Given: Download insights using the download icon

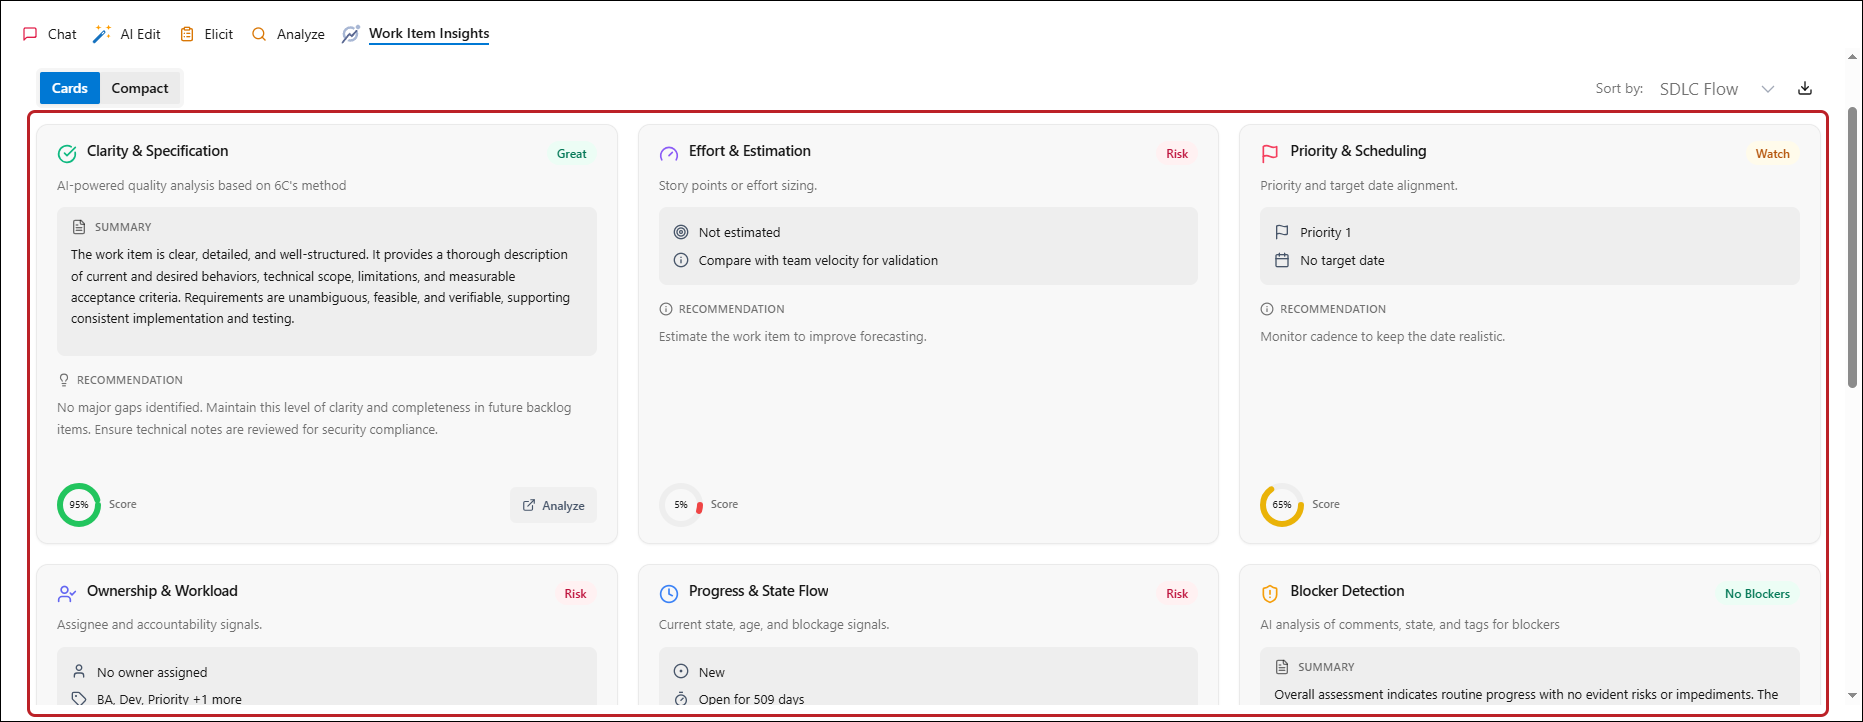Looking at the screenshot, I should 1805,88.
